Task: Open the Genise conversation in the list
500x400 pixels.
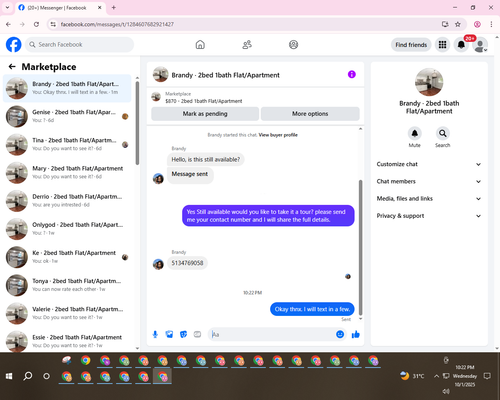Action: pyautogui.click(x=67, y=116)
